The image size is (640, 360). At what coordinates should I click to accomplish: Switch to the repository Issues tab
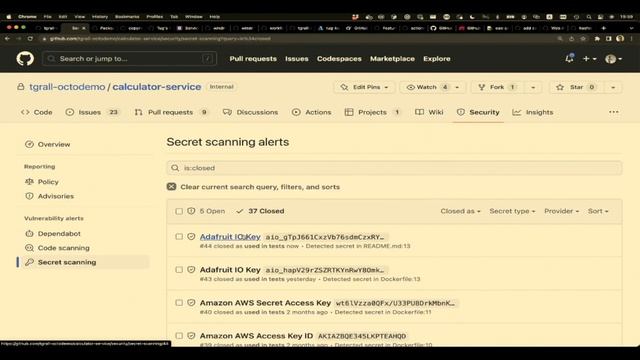92,112
